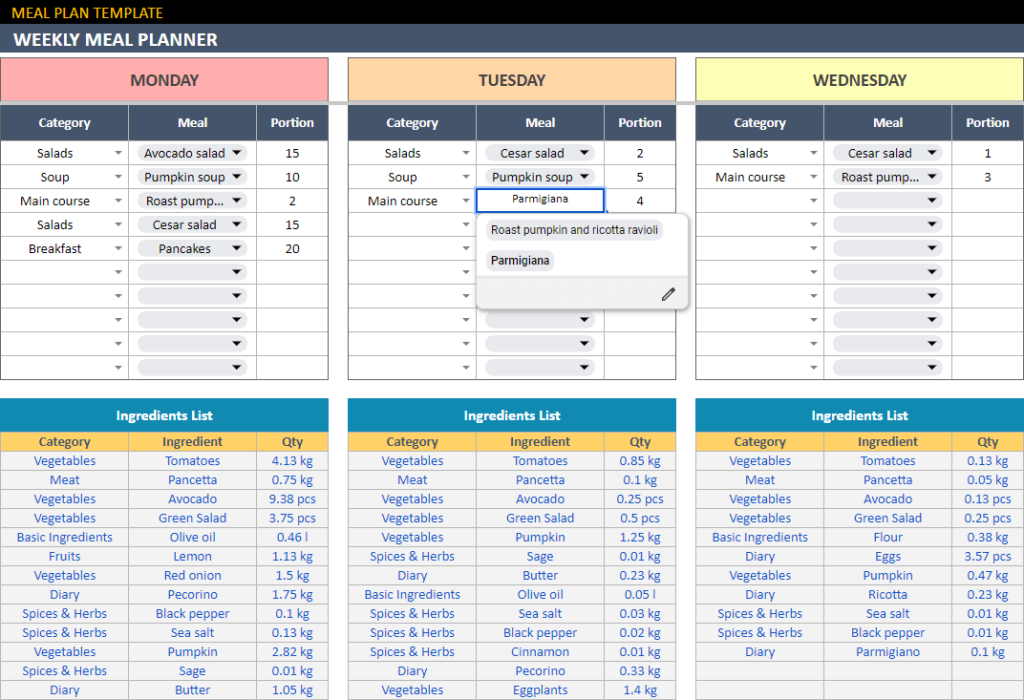Open Monday Pancakes meal dropdown
Screen dimensions: 1024x700
[x=237, y=249]
